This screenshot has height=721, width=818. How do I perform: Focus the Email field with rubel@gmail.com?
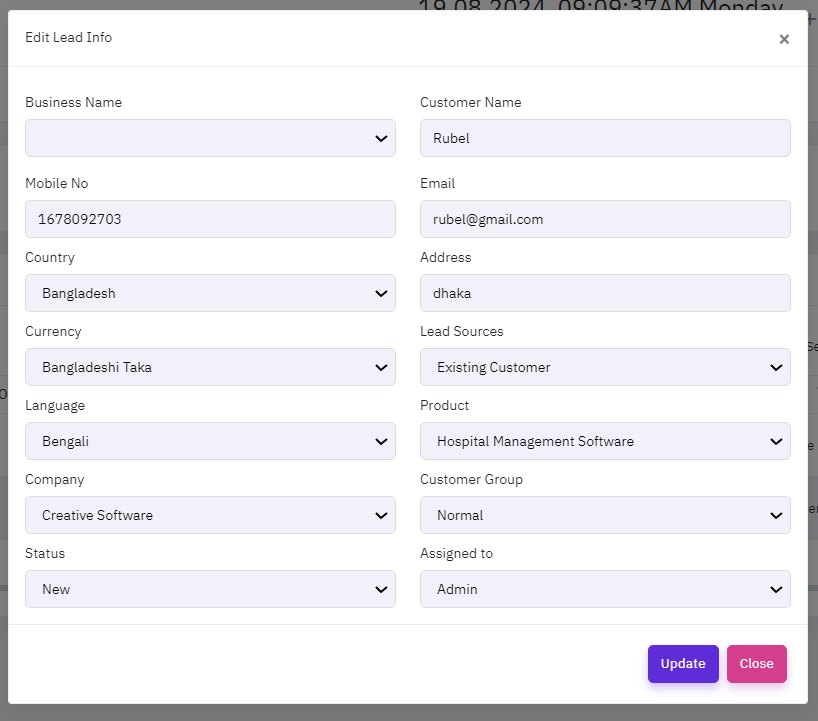tap(605, 219)
